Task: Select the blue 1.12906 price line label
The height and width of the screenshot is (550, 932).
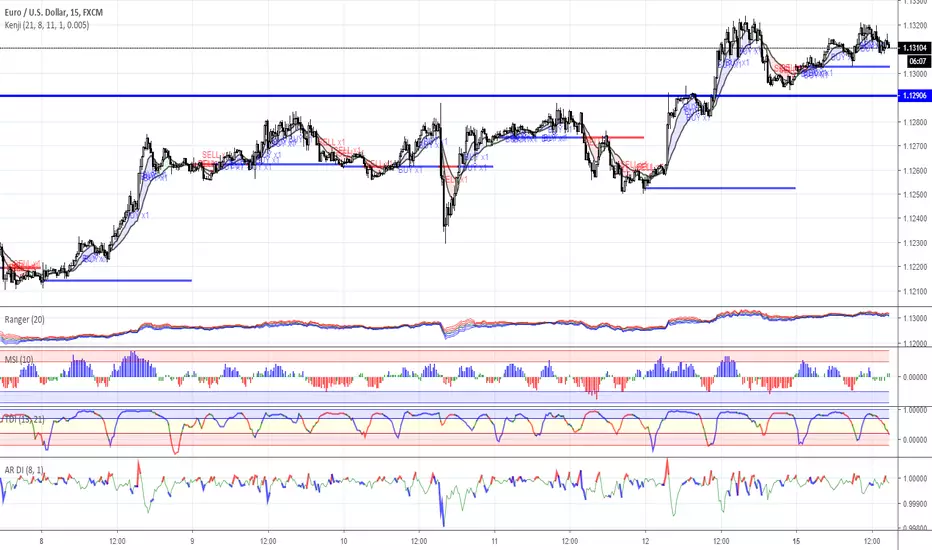Action: pyautogui.click(x=914, y=96)
